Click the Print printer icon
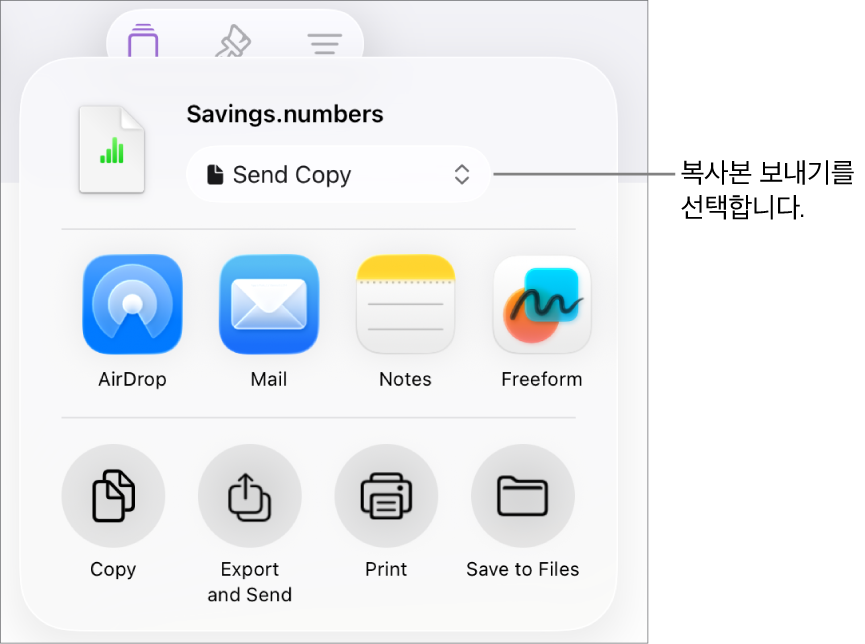The height and width of the screenshot is (644, 865). coord(386,496)
